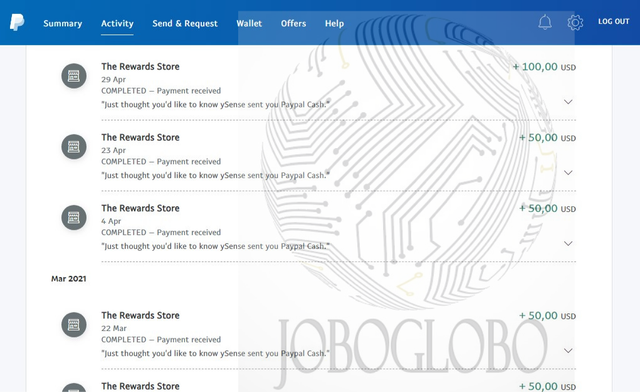Go to the Summary tab
640x392 pixels.
[63, 24]
